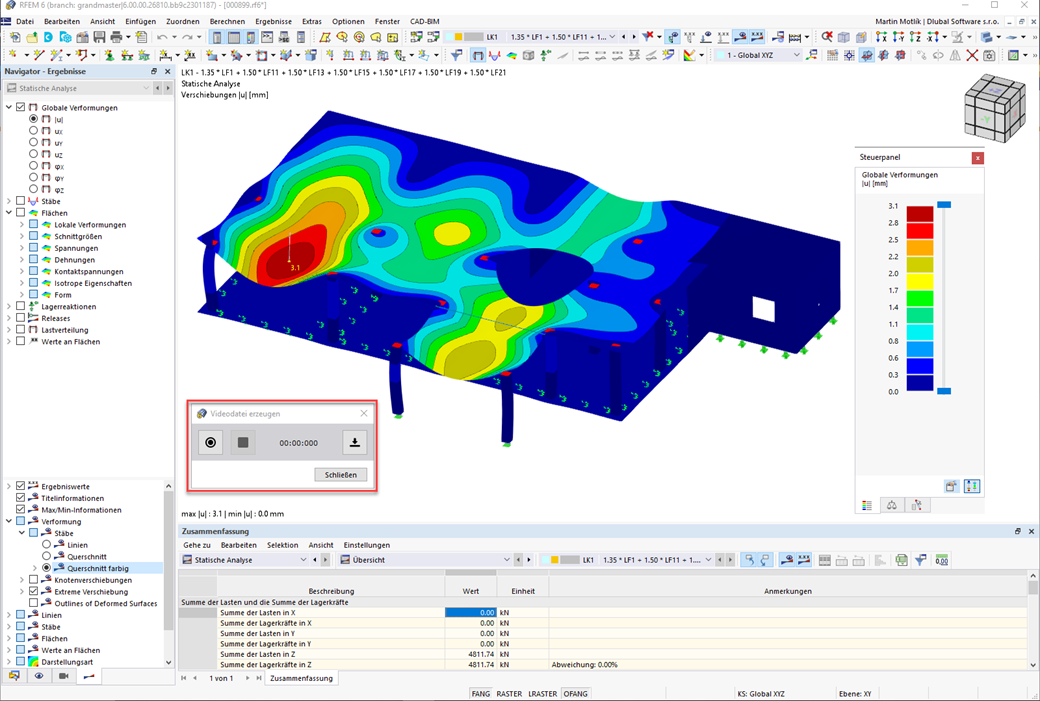Open Einstellungen menu in Zusammenfassung panel
The height and width of the screenshot is (701, 1040).
[366, 545]
